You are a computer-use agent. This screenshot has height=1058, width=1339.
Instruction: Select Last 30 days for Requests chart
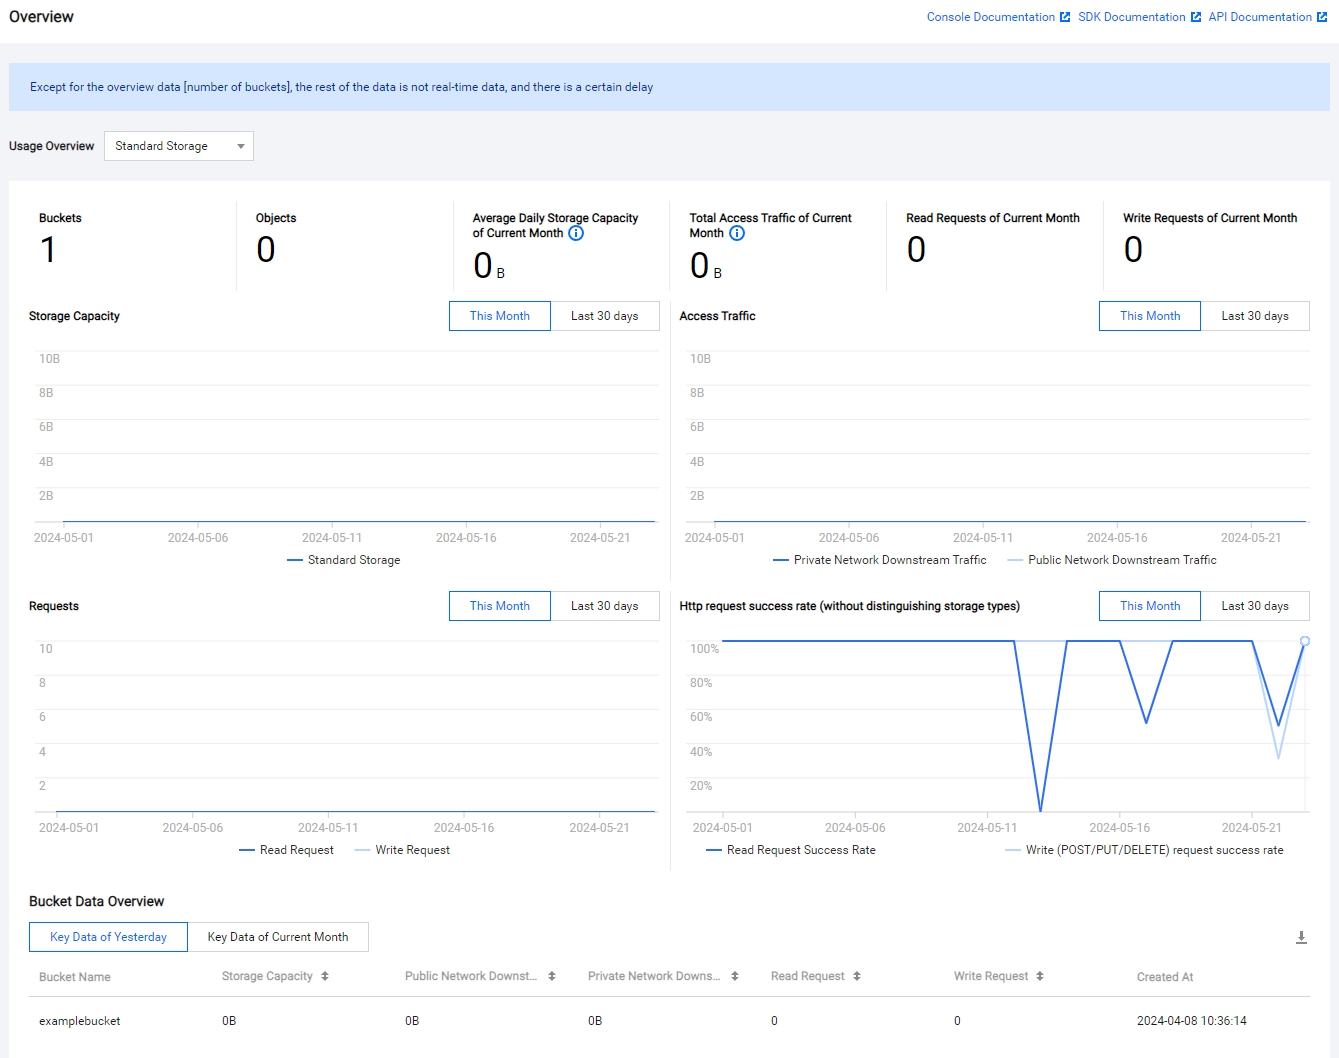[605, 606]
